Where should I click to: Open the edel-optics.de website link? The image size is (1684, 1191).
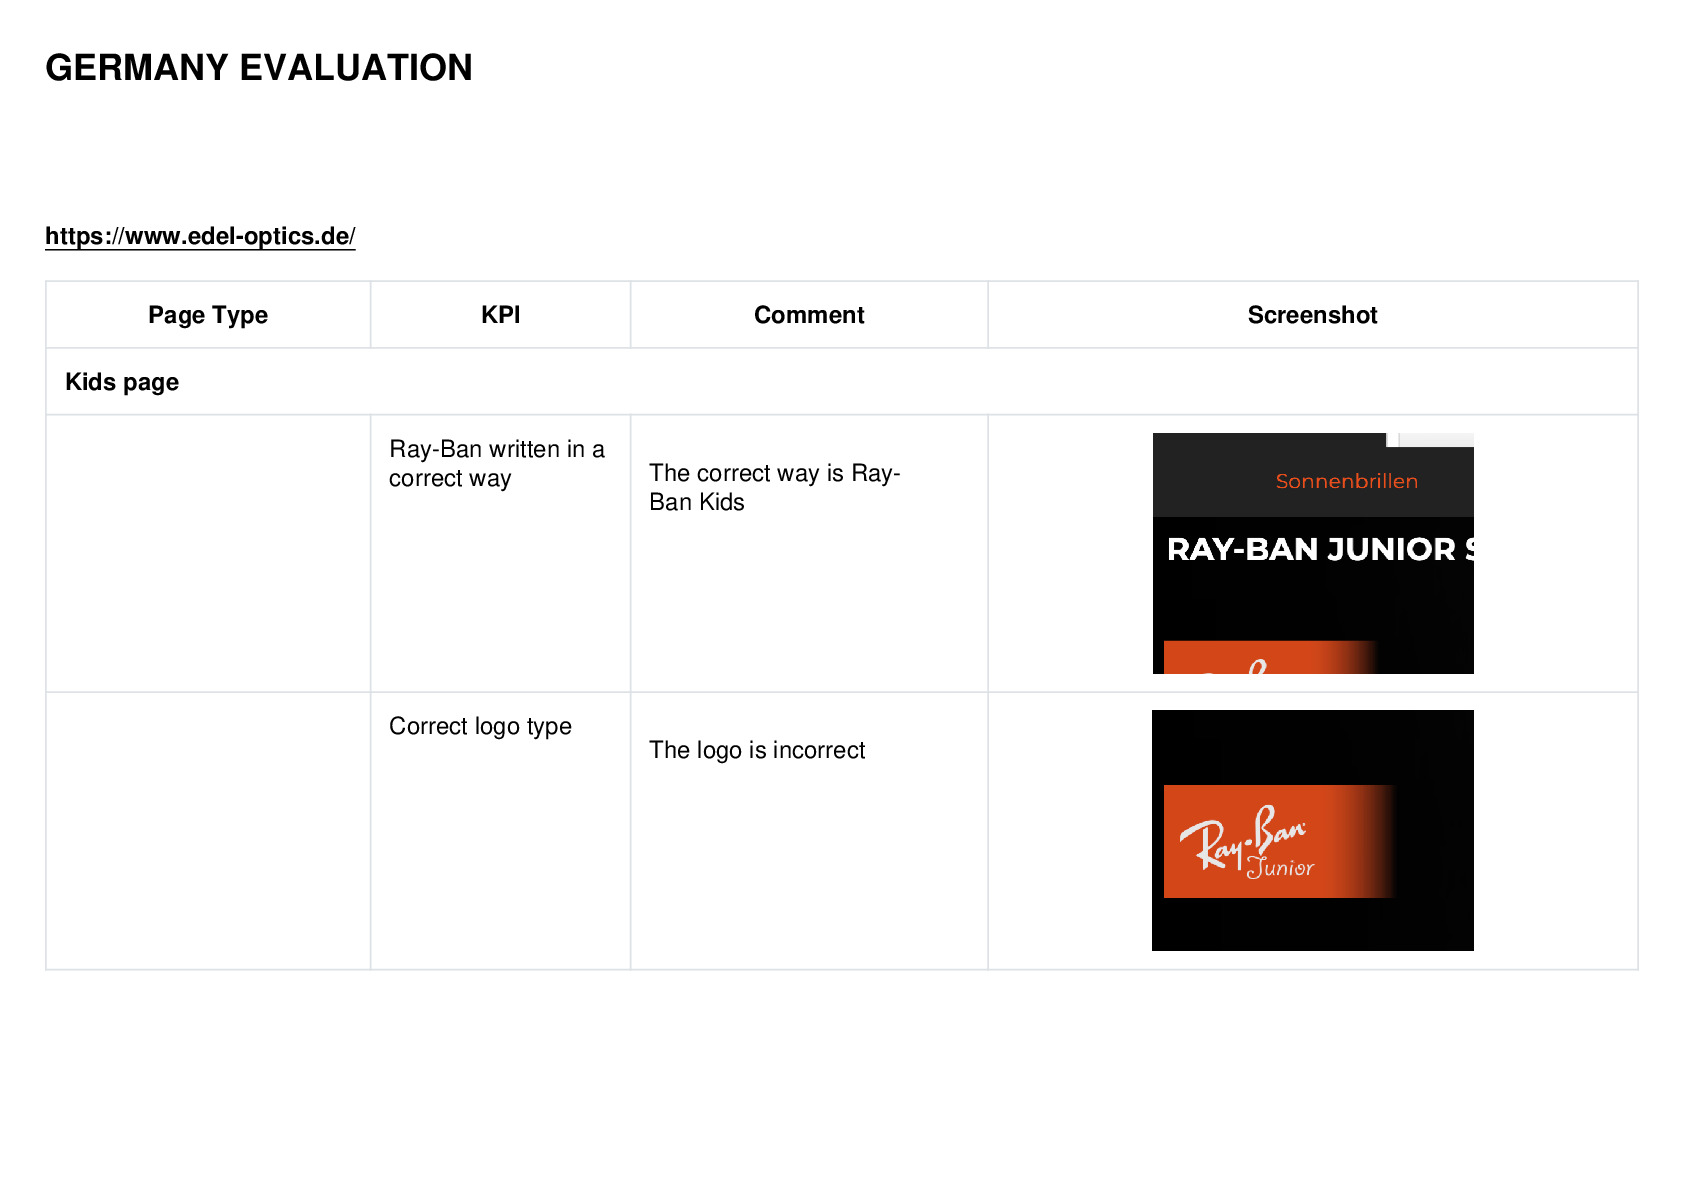[x=200, y=236]
